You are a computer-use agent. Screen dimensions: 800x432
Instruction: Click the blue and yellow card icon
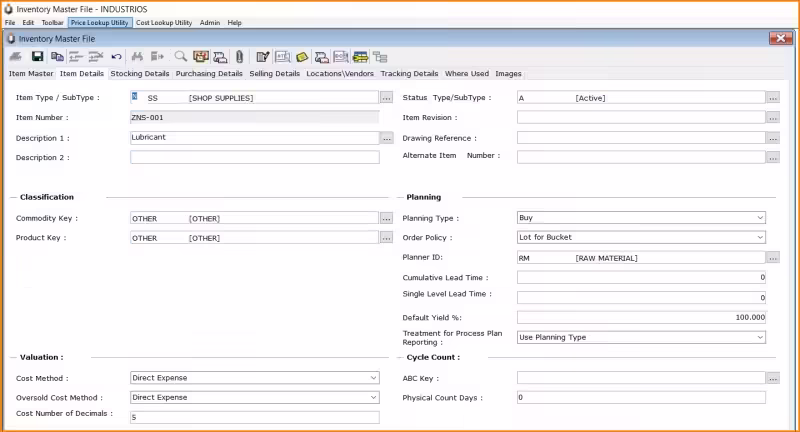tap(360, 57)
